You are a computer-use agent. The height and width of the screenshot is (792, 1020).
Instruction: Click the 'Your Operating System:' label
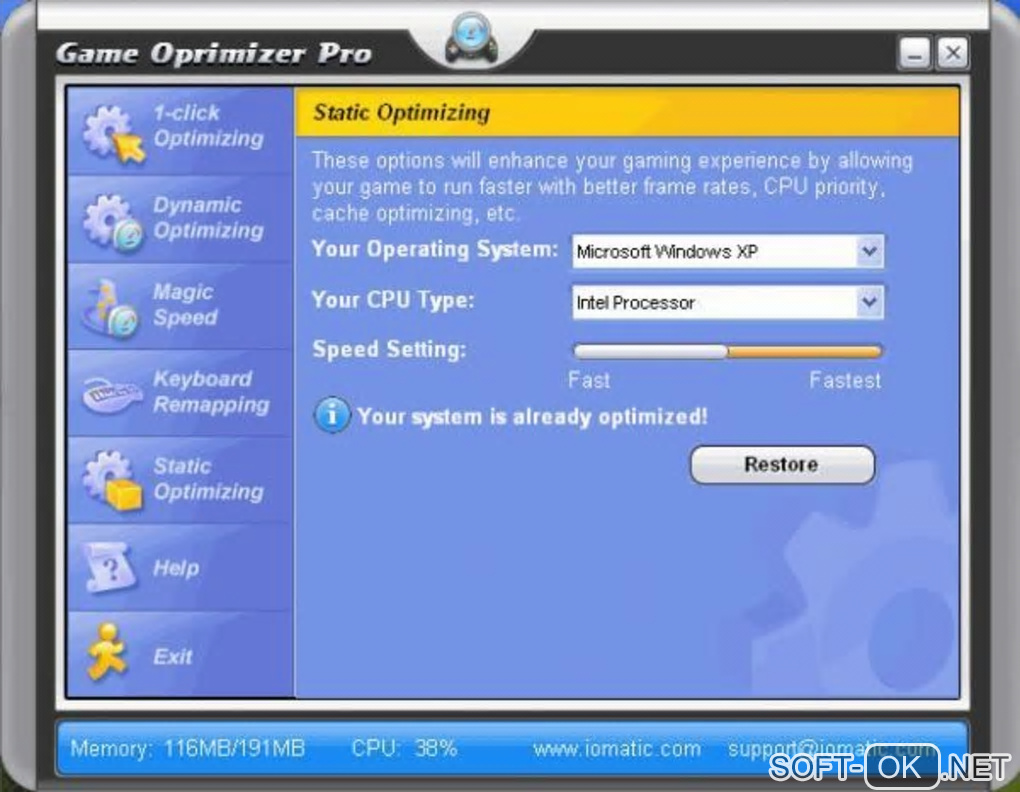tap(435, 249)
